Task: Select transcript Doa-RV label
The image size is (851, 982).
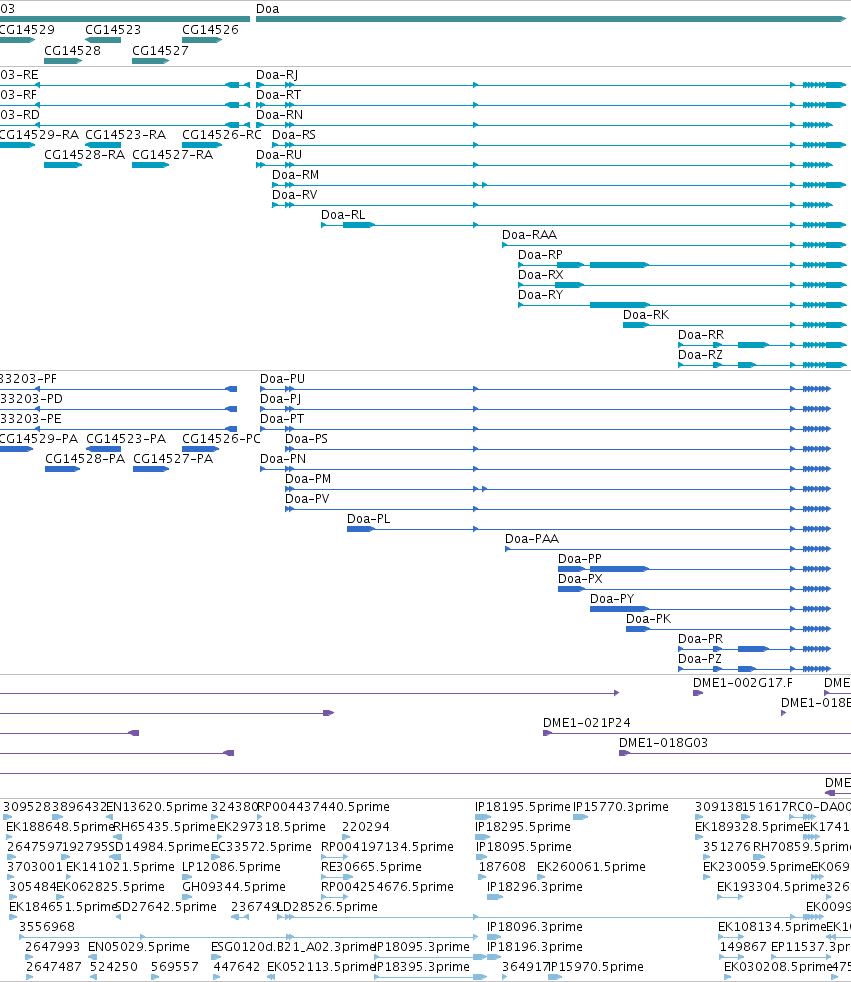Action: 294,195
